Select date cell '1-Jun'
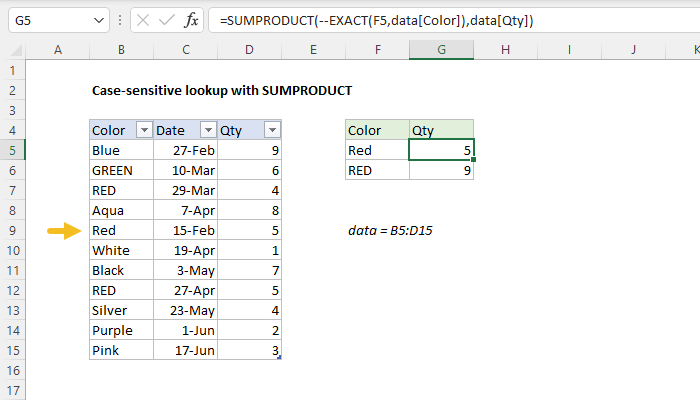This screenshot has height=400, width=700. pos(186,330)
